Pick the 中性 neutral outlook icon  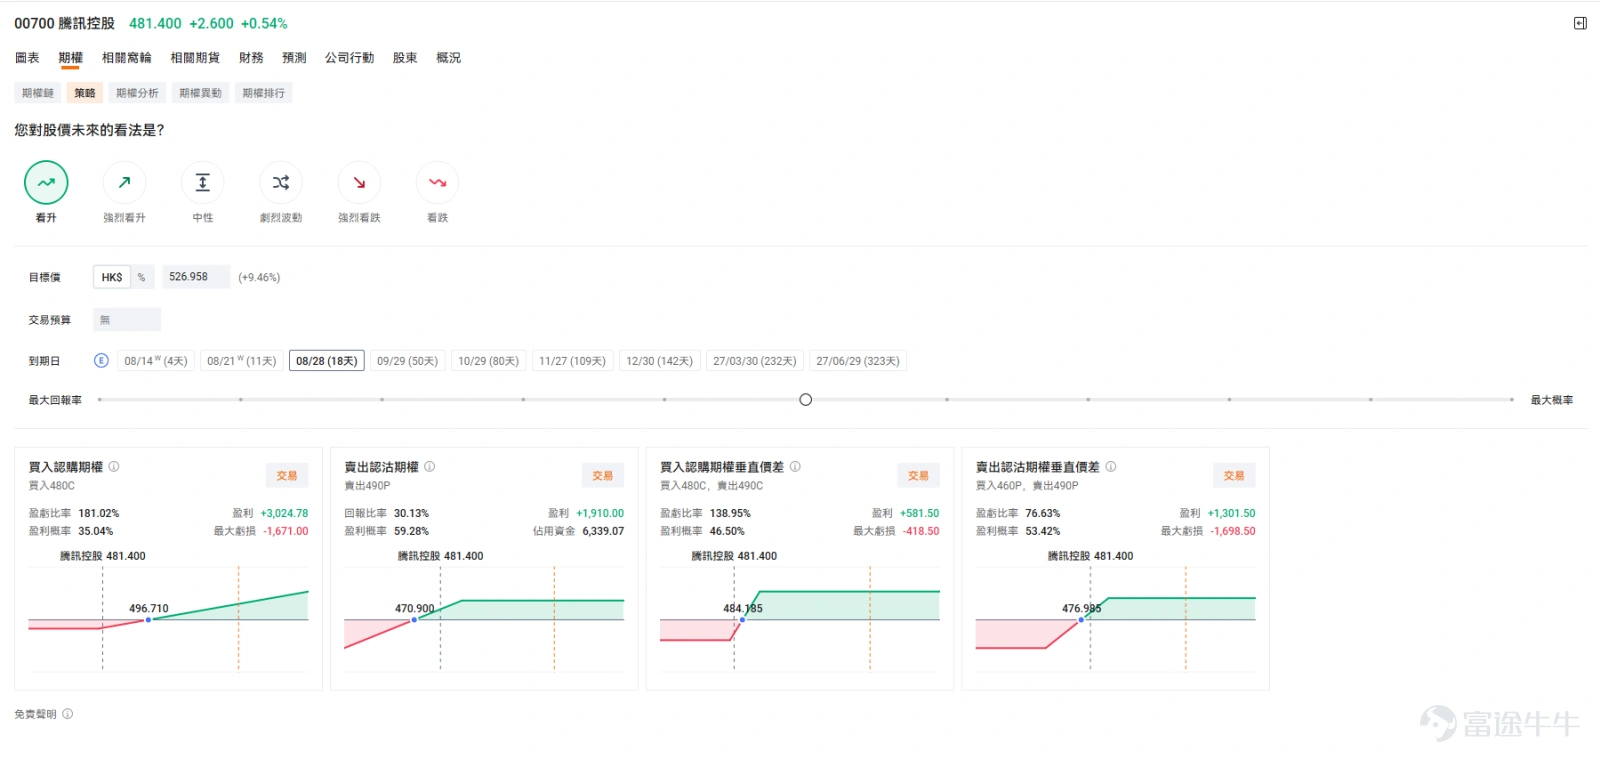[x=202, y=183]
